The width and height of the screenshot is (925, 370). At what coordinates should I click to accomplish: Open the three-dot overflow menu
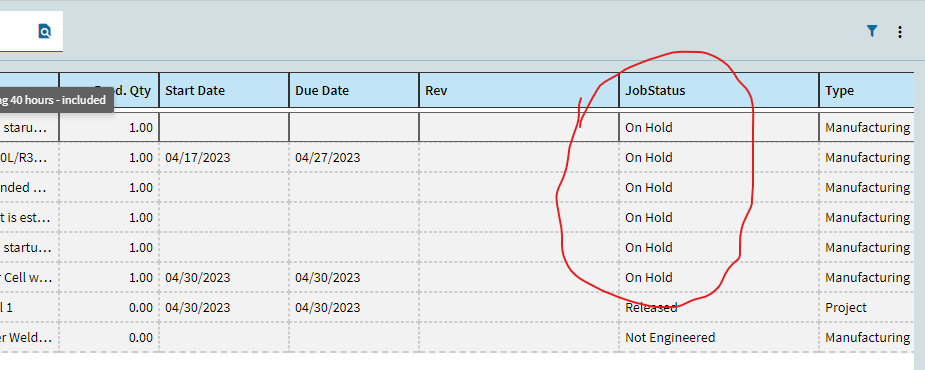pos(900,32)
